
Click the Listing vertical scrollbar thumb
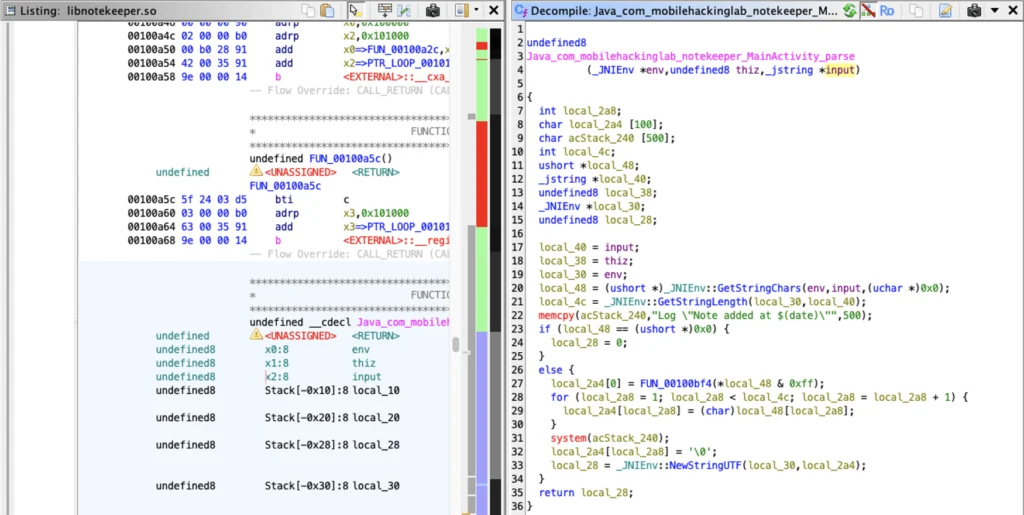click(455, 345)
